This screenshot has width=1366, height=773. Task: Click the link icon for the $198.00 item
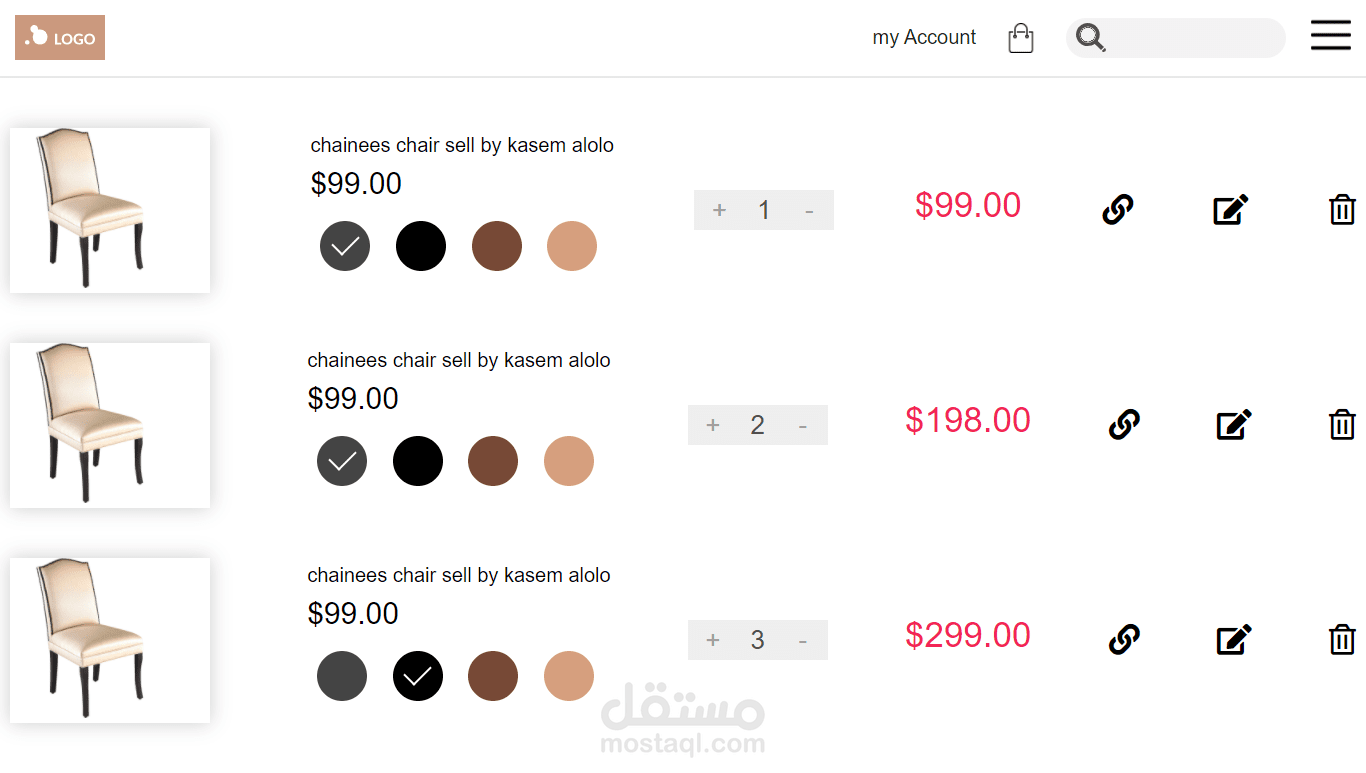tap(1124, 424)
